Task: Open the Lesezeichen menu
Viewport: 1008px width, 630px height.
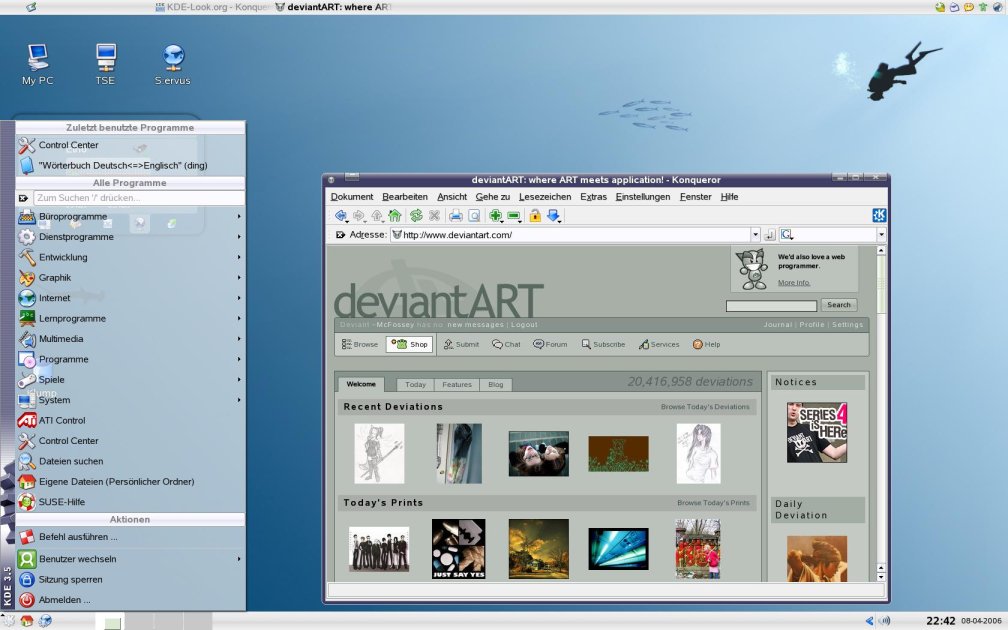Action: click(x=545, y=197)
